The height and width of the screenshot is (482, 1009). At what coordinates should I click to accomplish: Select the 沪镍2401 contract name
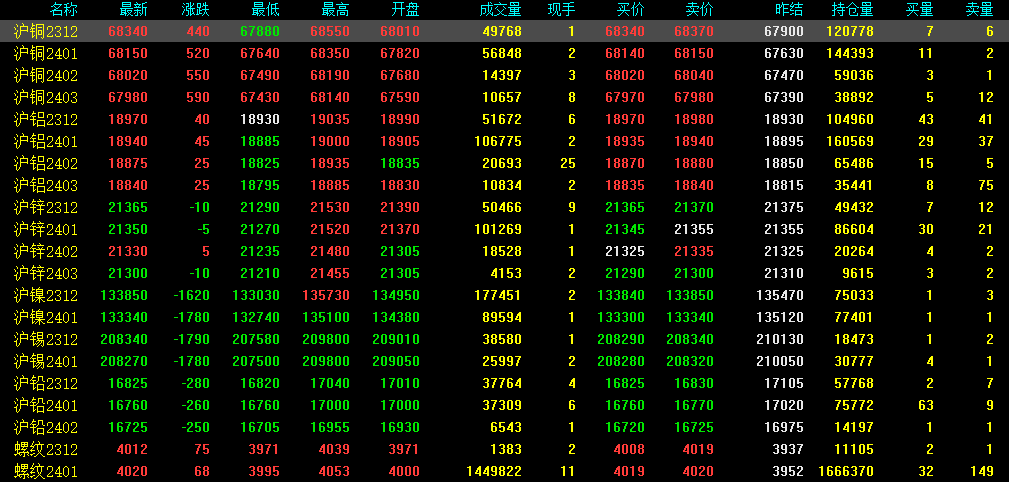point(46,317)
